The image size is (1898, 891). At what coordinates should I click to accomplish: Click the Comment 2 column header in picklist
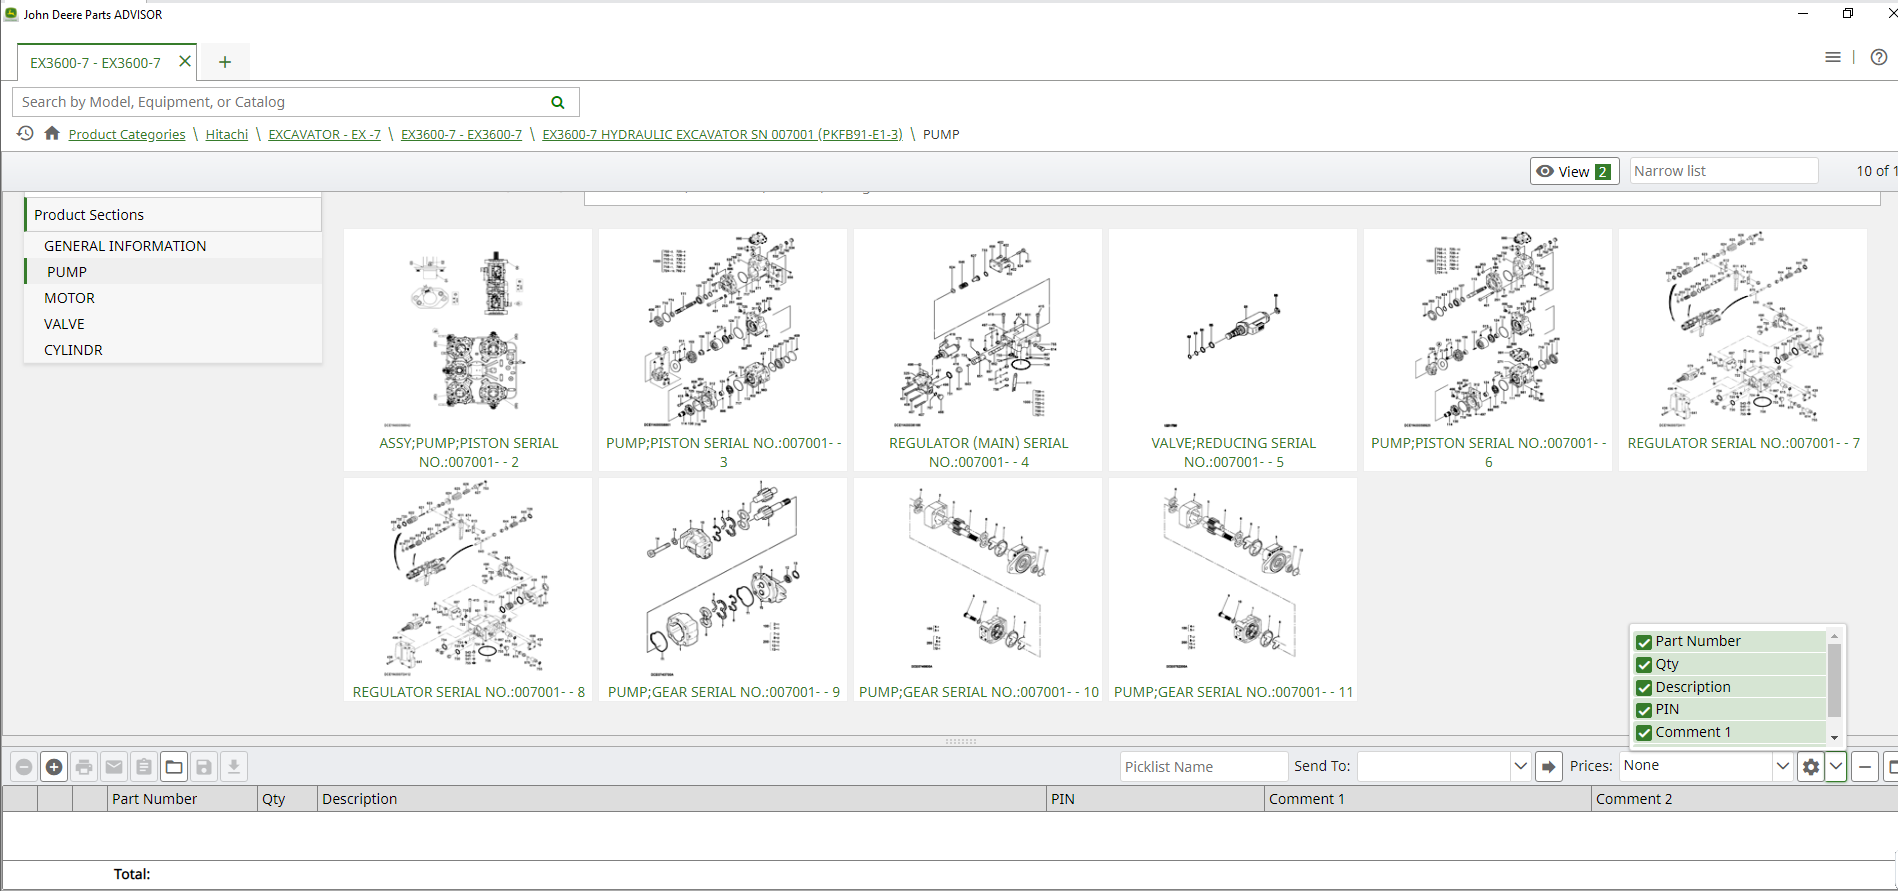pyautogui.click(x=1744, y=799)
